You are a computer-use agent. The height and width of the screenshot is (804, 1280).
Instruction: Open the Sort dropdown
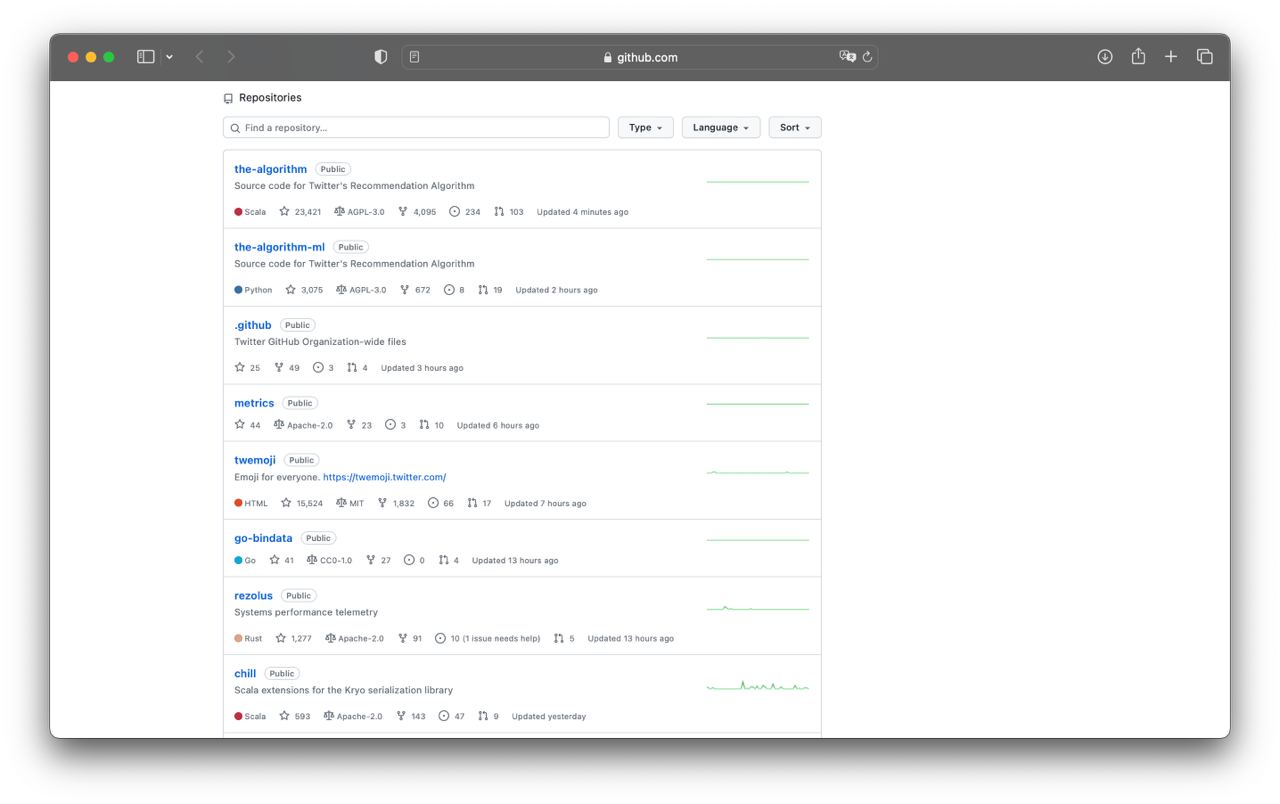pyautogui.click(x=795, y=128)
